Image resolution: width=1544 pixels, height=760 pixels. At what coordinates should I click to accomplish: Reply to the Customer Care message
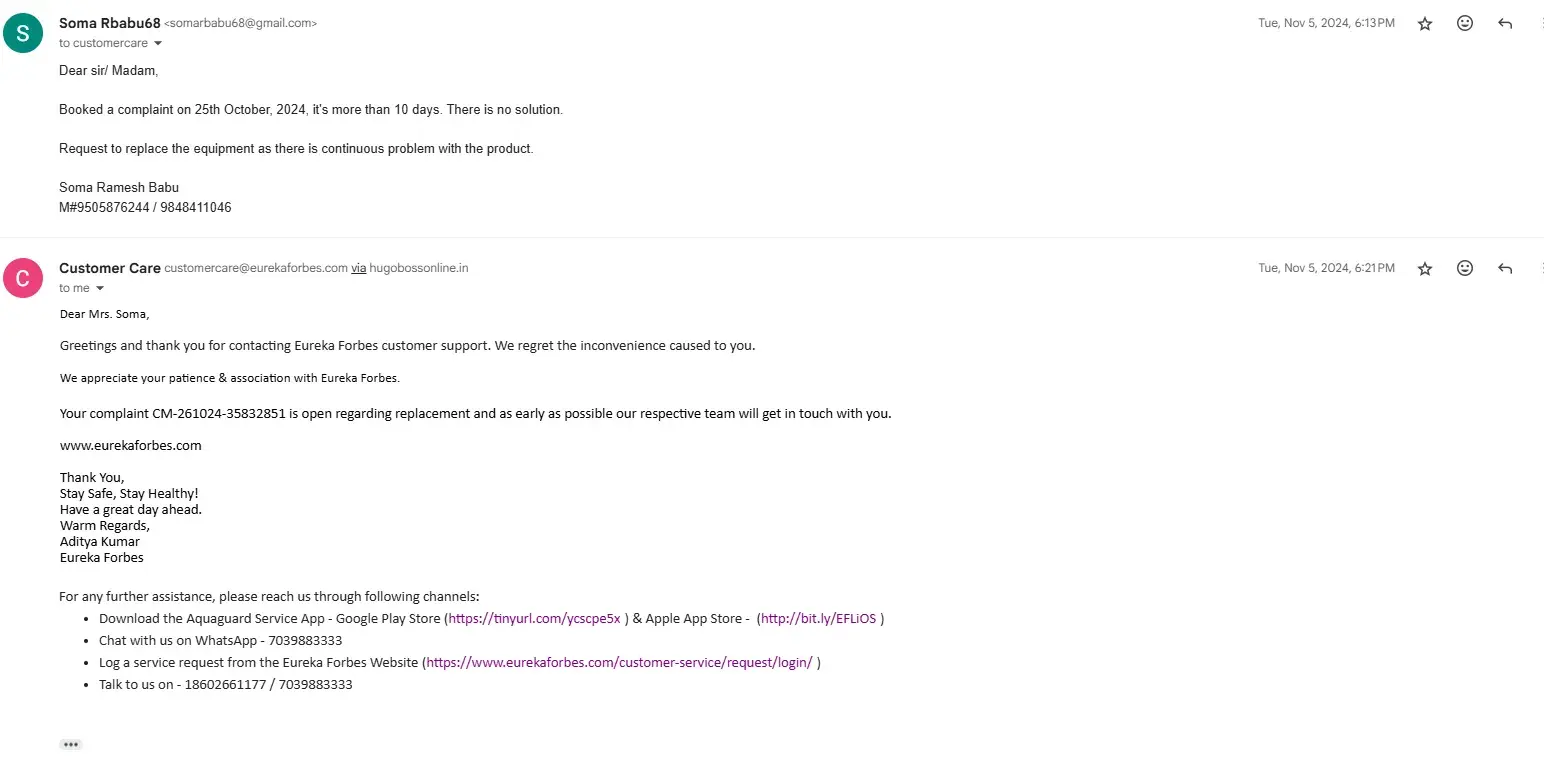pyautogui.click(x=1505, y=269)
